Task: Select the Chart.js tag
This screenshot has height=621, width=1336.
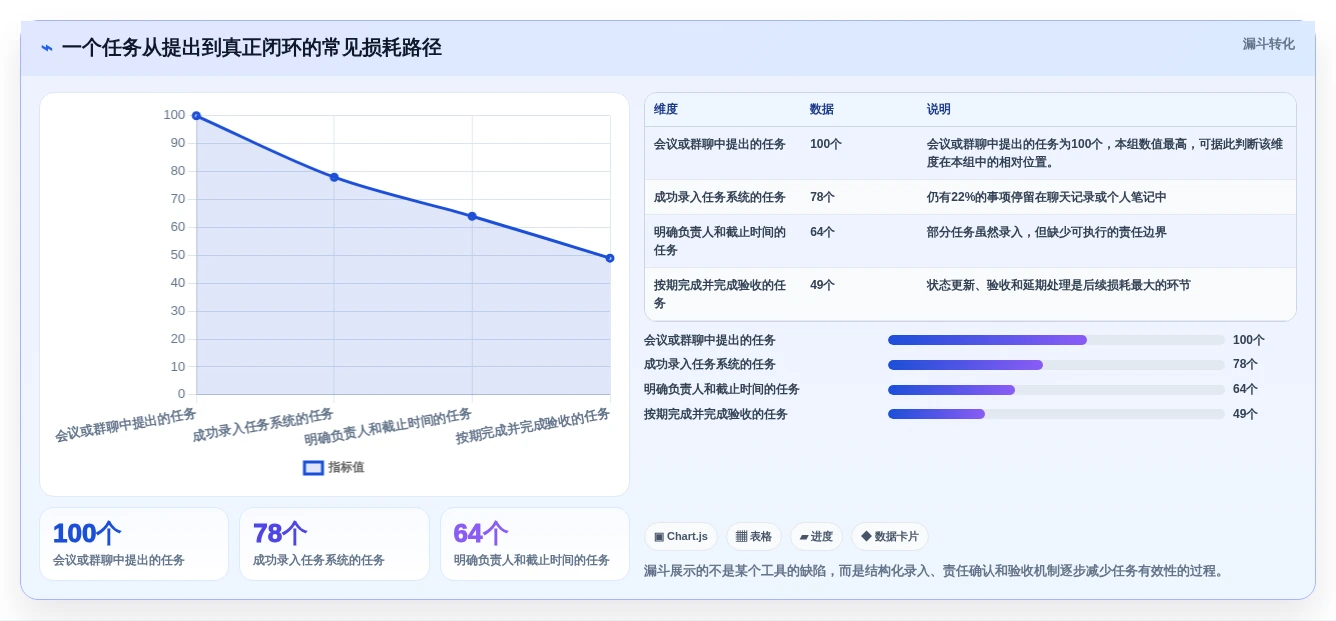Action: pos(681,537)
